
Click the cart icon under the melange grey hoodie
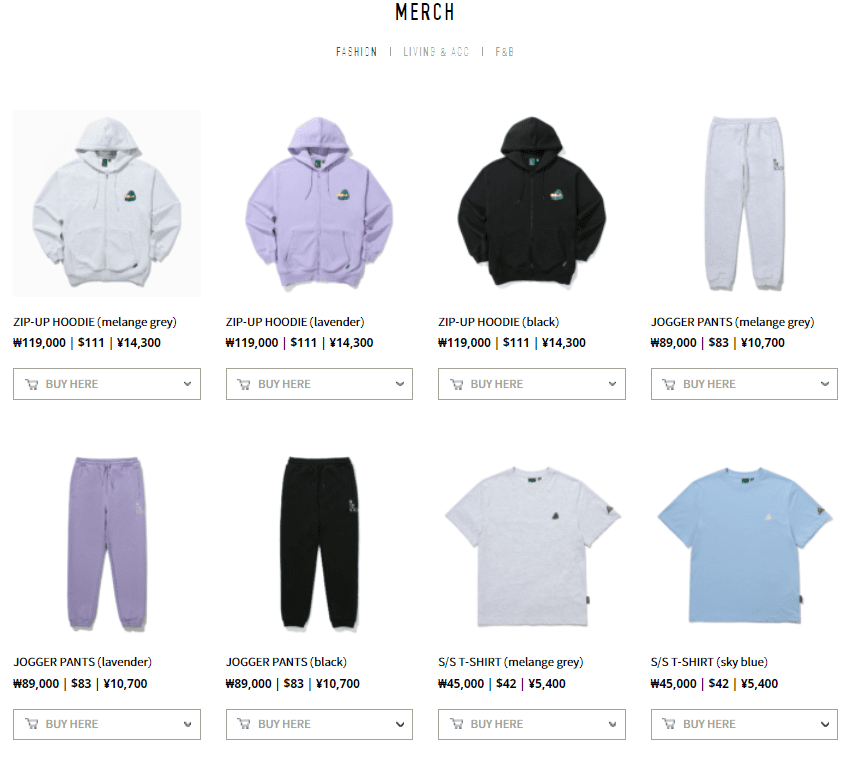[32, 384]
